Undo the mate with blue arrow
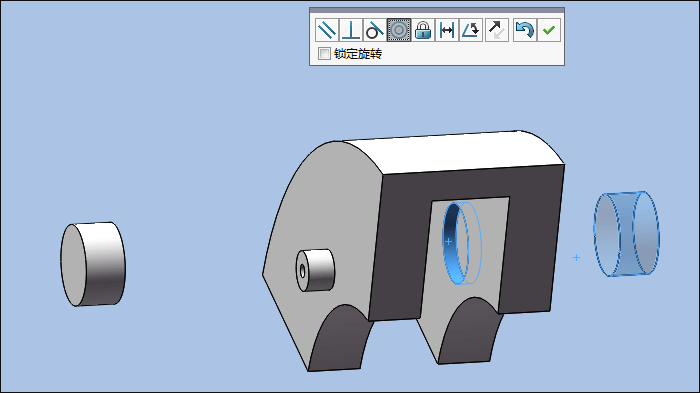Image resolution: width=700 pixels, height=393 pixels. click(525, 30)
